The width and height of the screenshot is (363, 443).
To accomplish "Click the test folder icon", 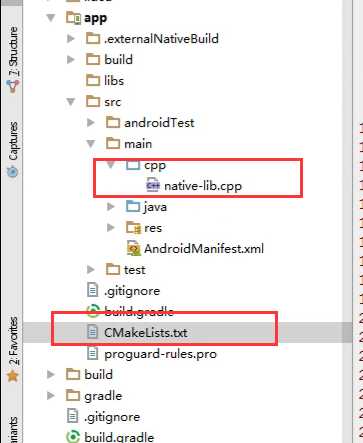I will pos(113,269).
